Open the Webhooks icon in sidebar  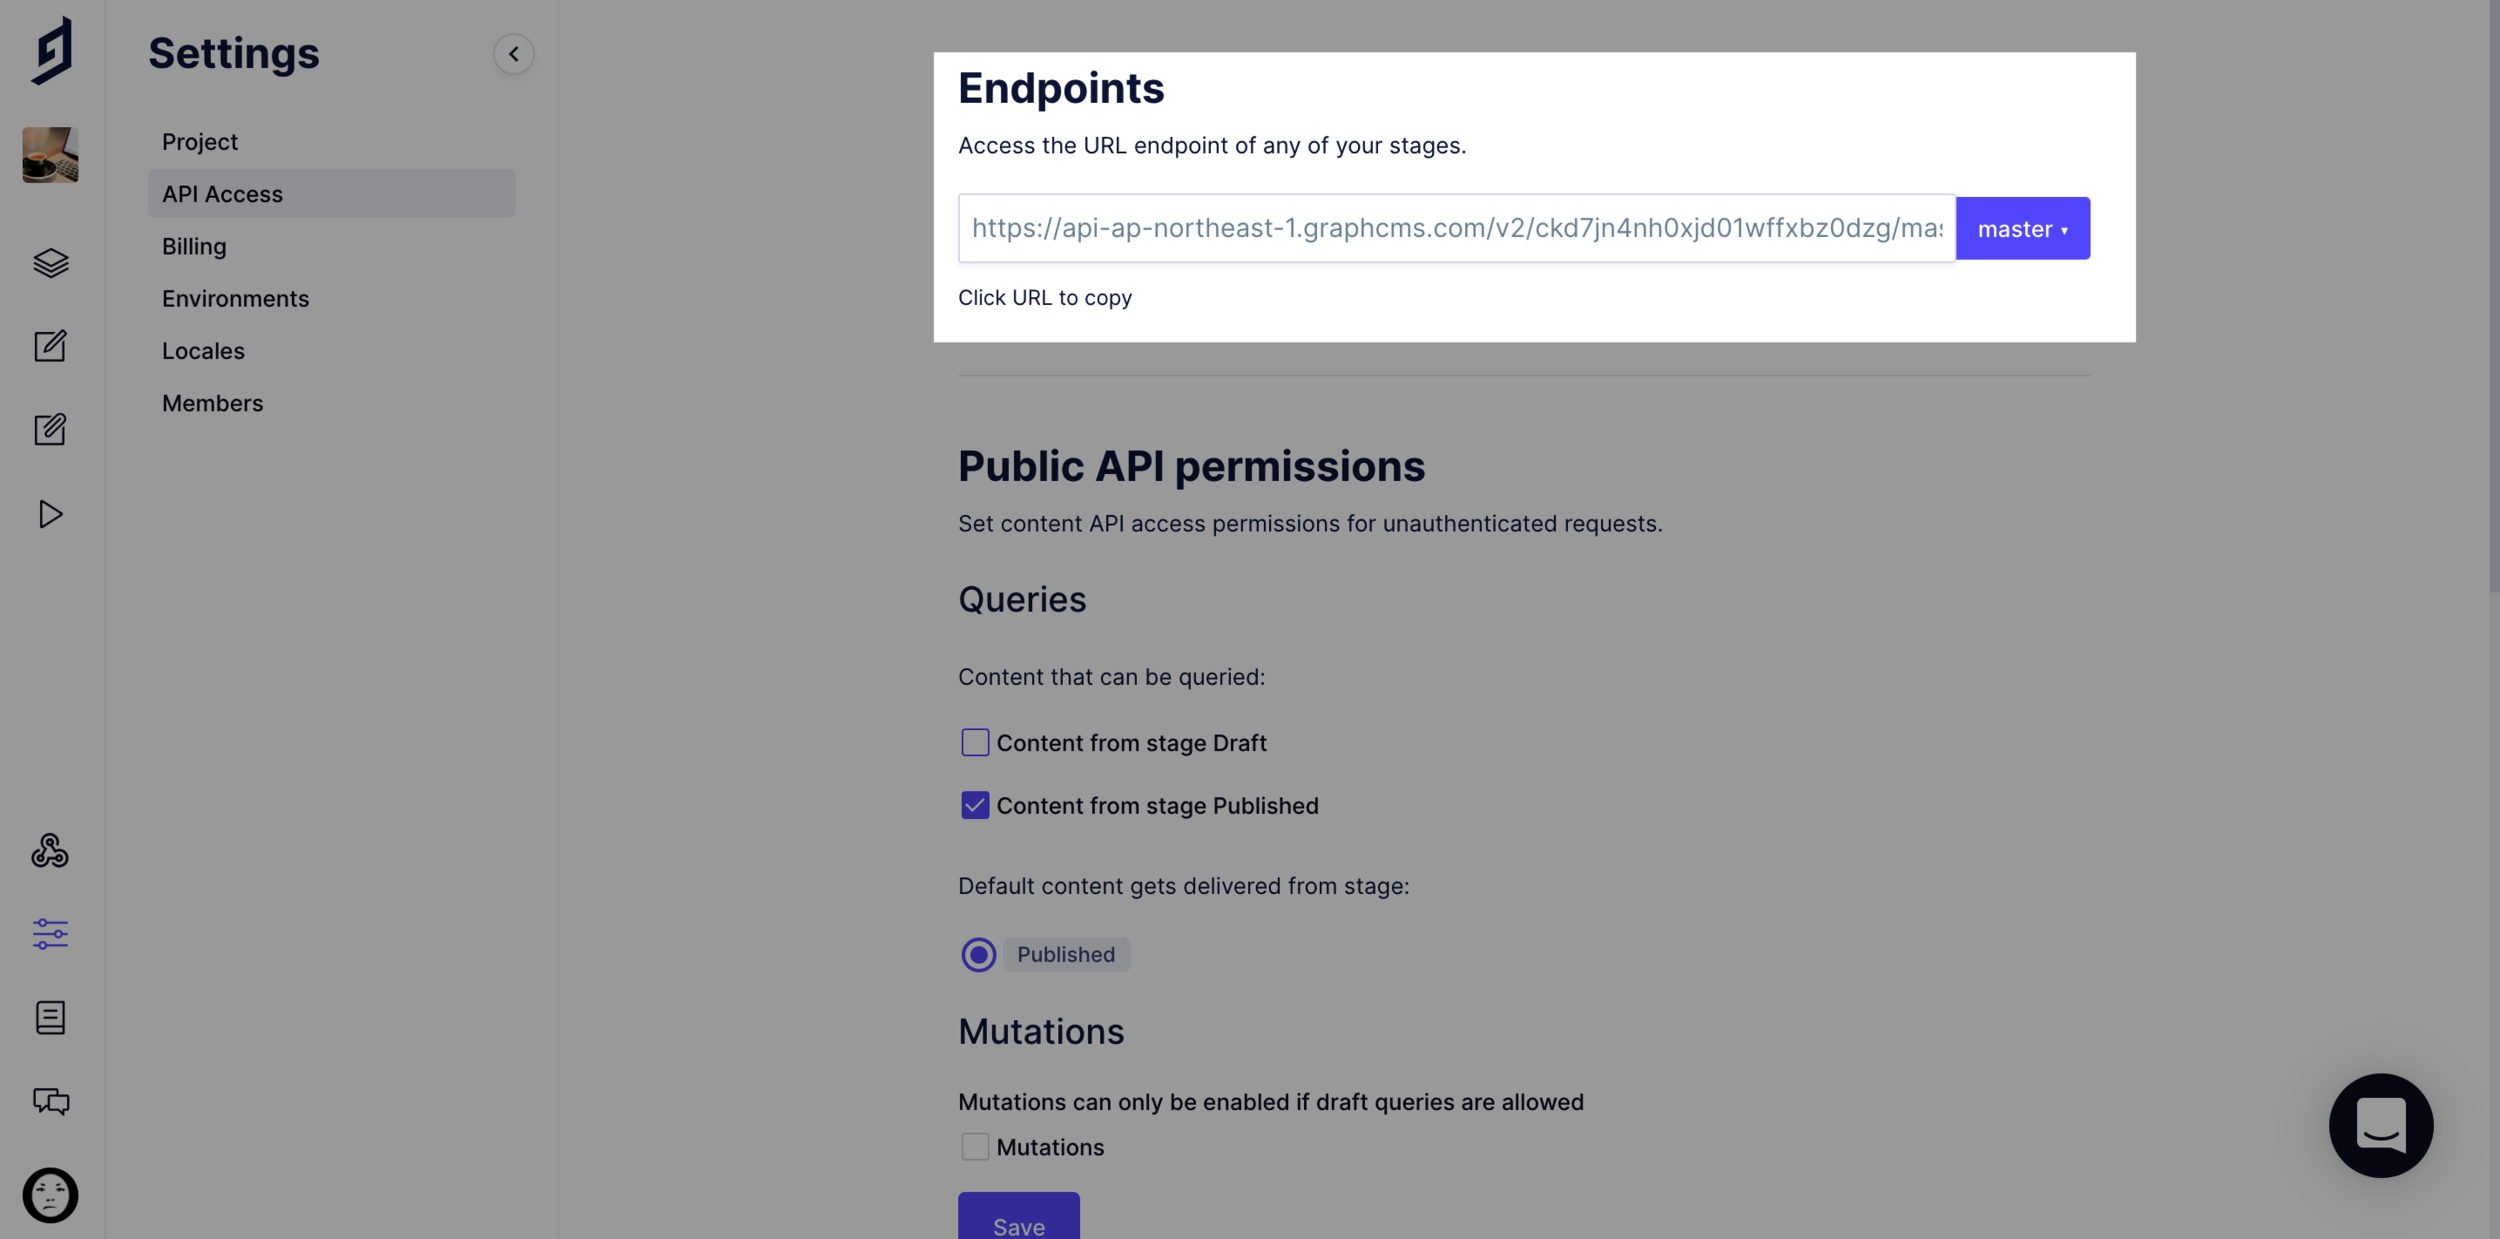point(50,851)
